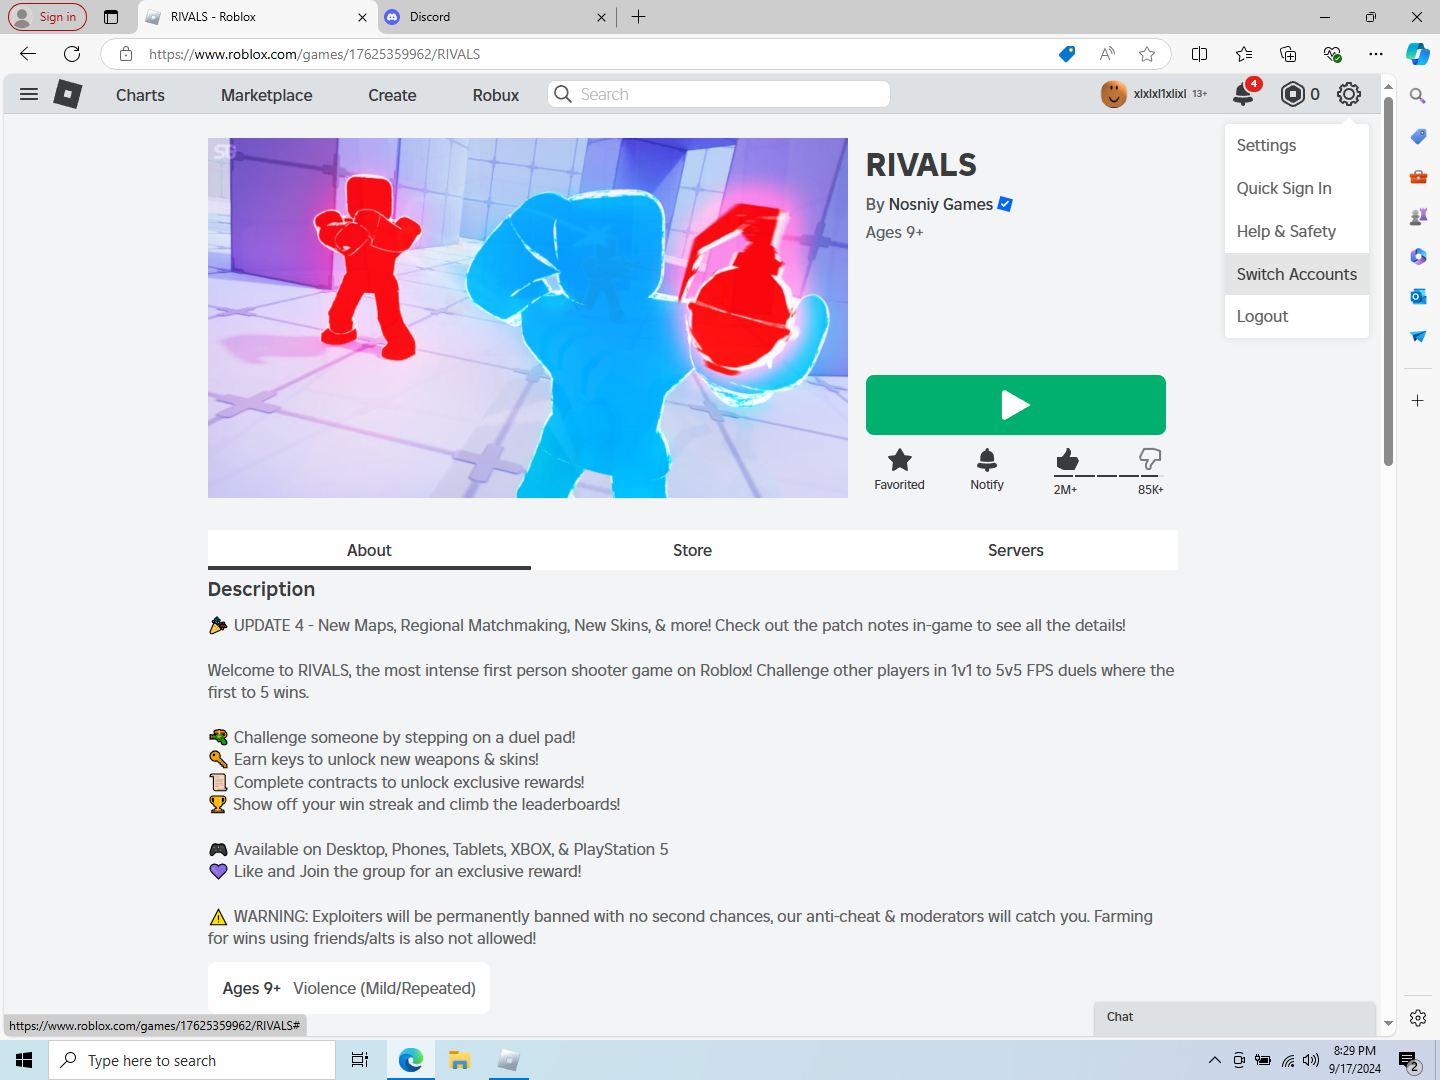Open the Roblox notifications bell
This screenshot has width=1440, height=1080.
pyautogui.click(x=1243, y=94)
